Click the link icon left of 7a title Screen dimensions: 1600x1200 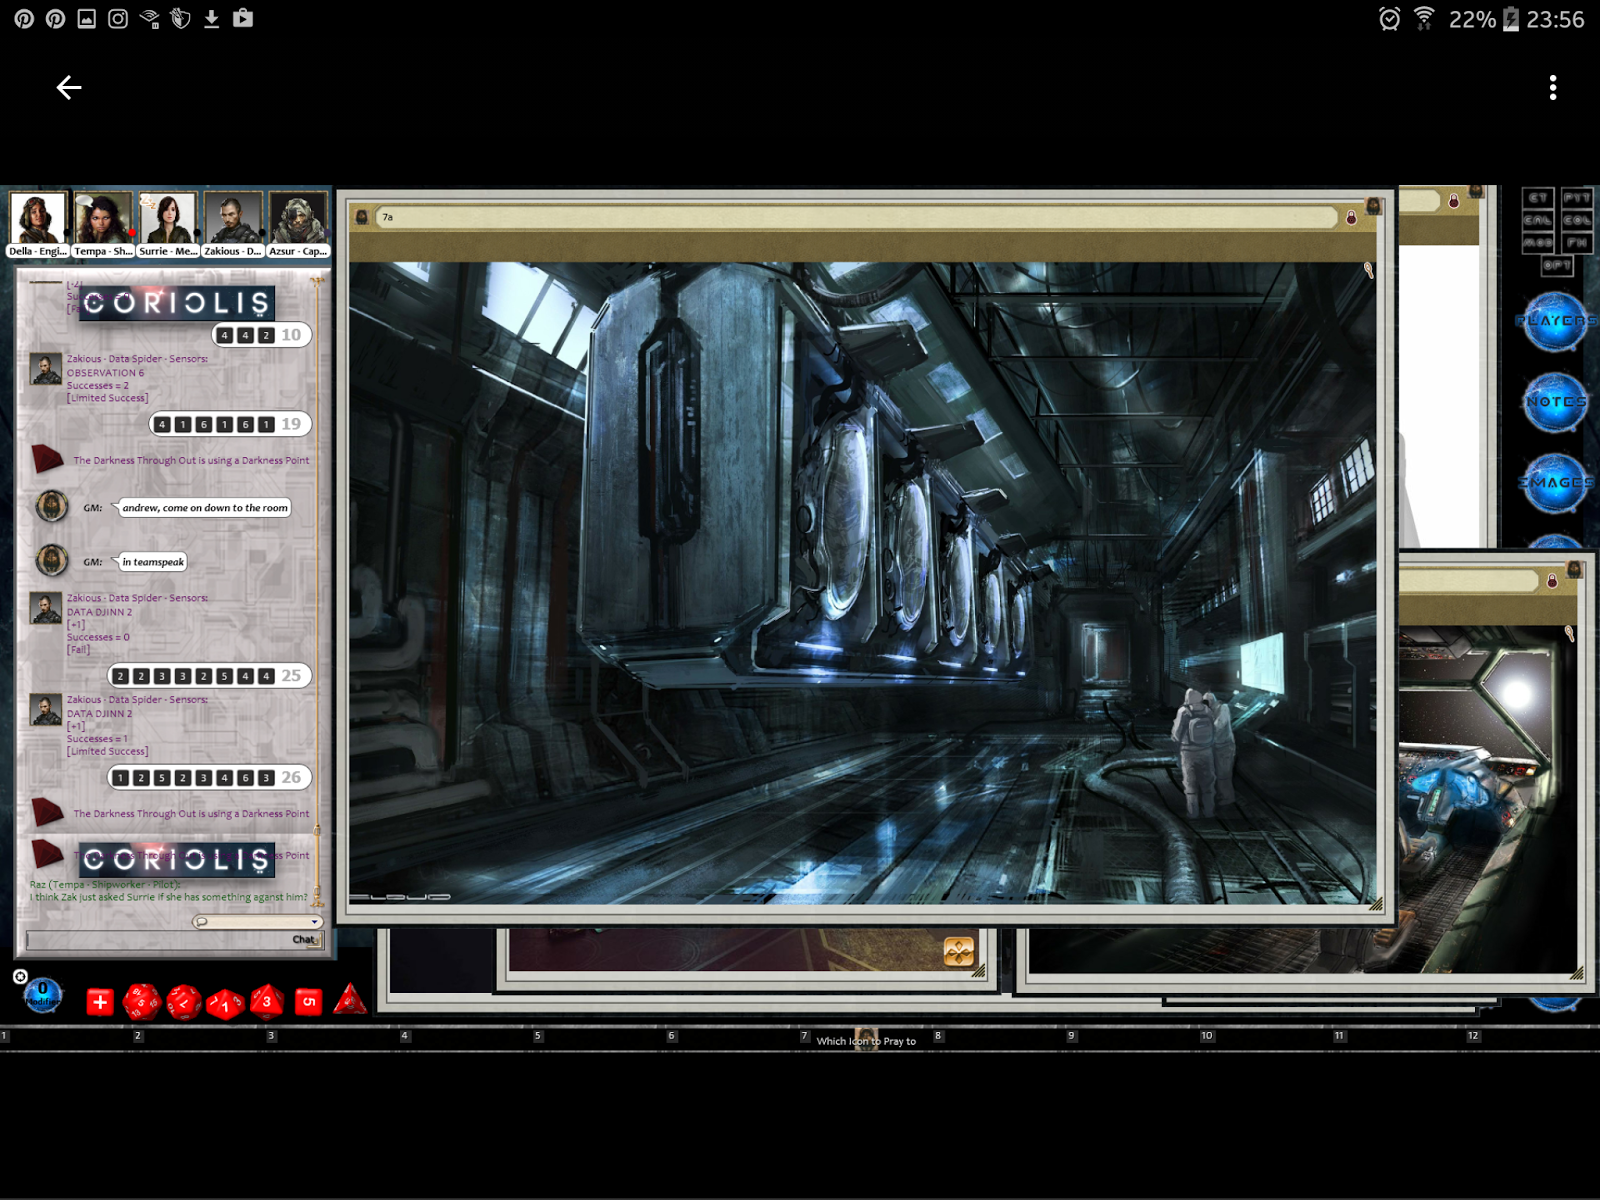tap(362, 217)
